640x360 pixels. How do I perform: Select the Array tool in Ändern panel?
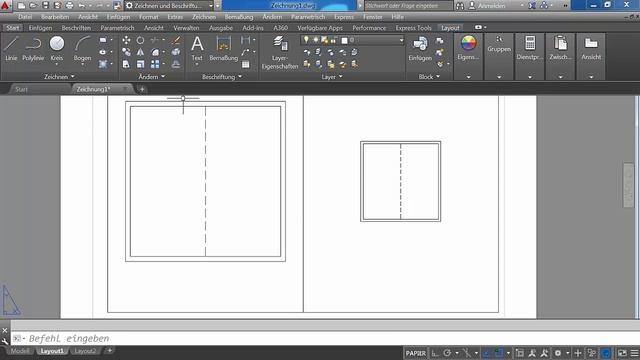(x=155, y=64)
